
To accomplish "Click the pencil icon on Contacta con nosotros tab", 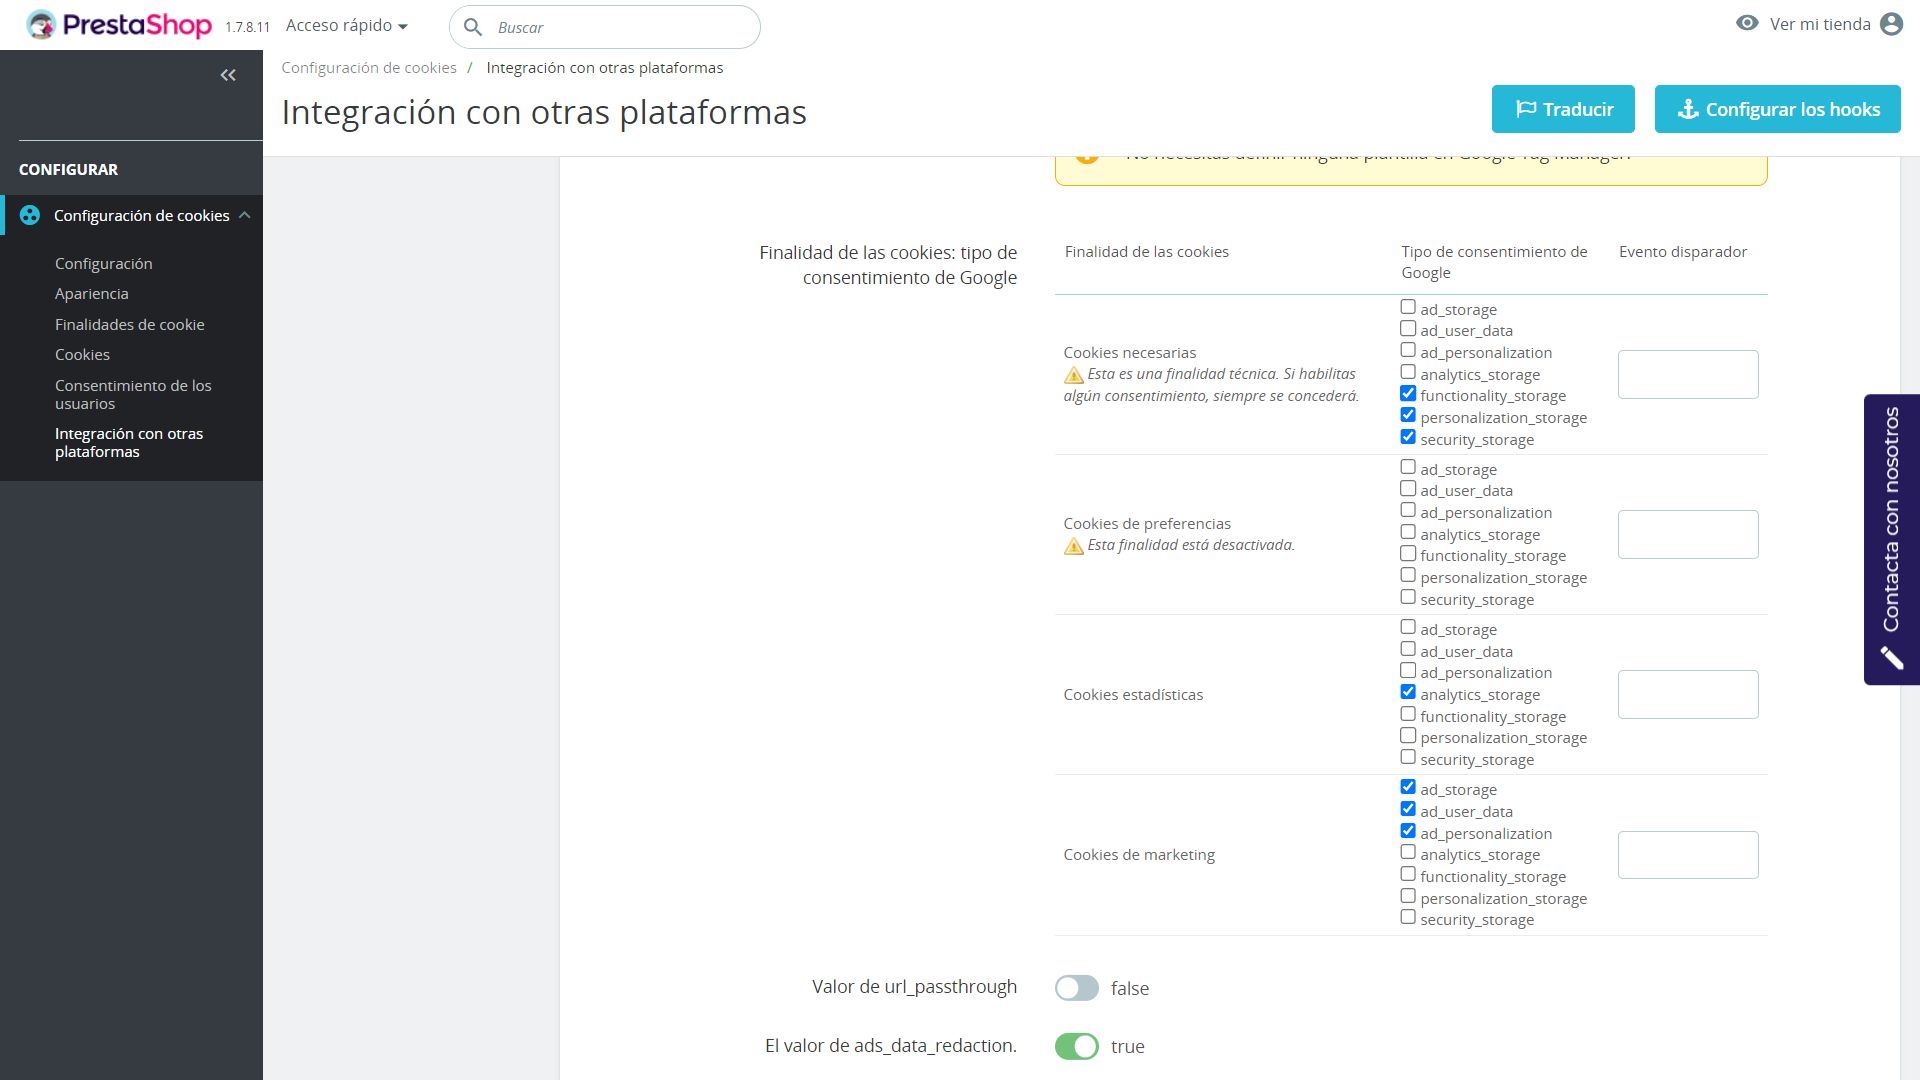I will (x=1890, y=657).
